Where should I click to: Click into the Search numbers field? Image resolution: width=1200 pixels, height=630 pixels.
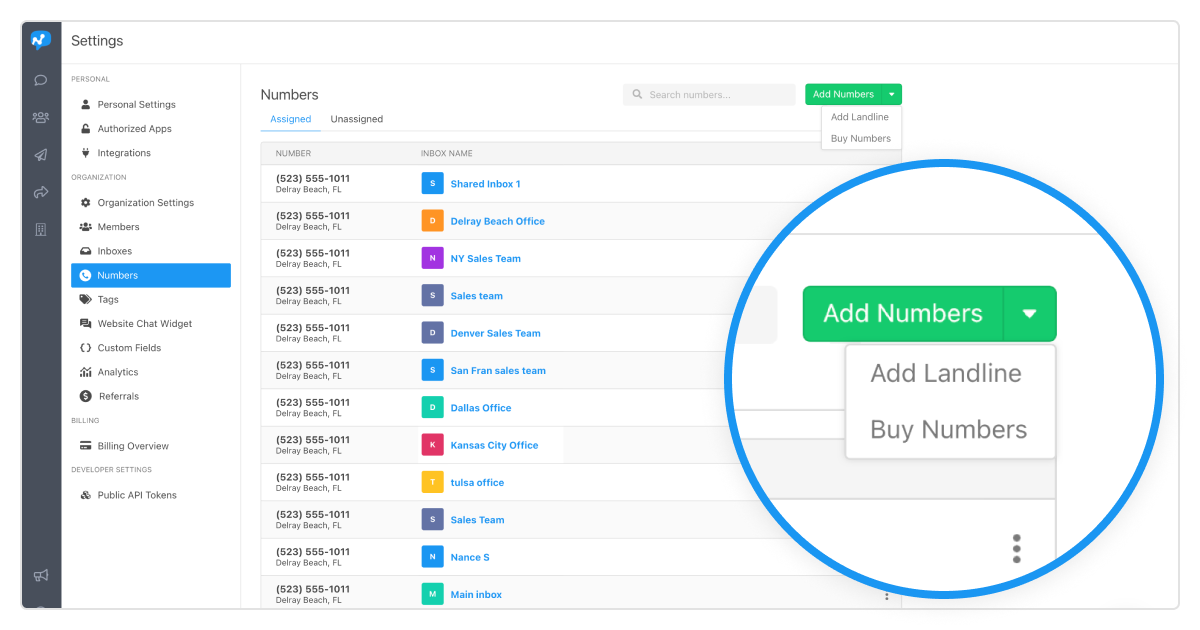(709, 95)
